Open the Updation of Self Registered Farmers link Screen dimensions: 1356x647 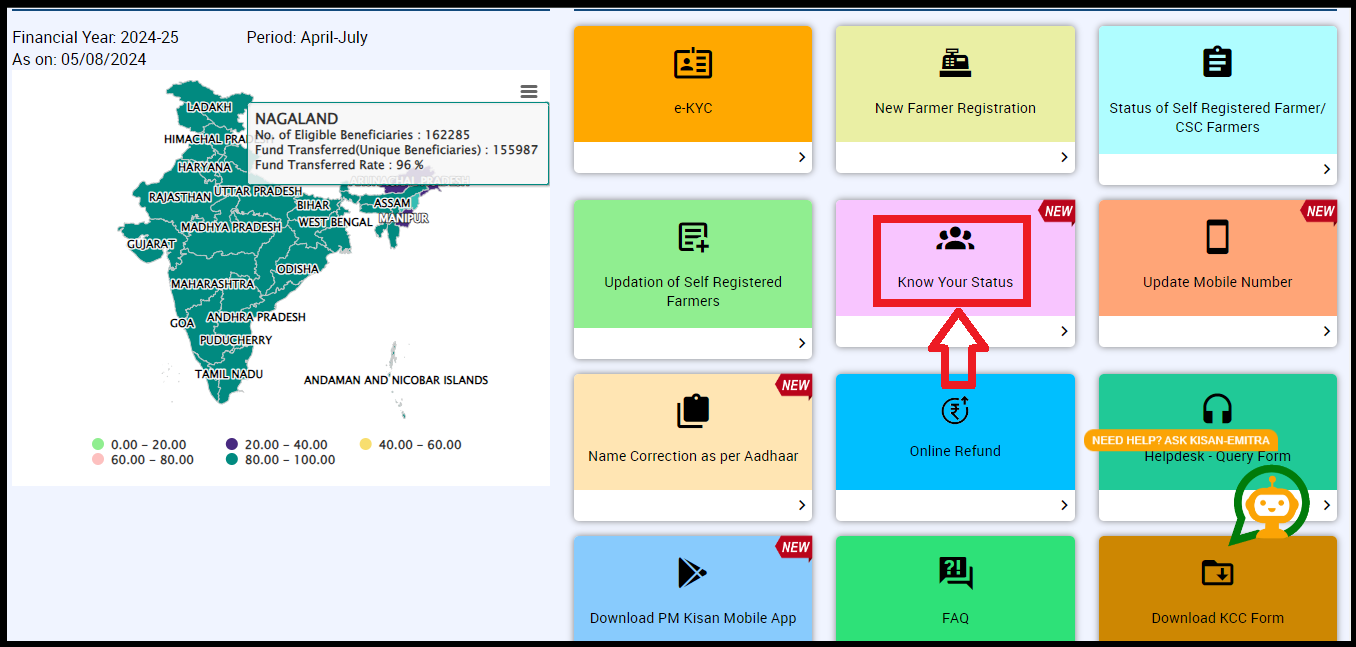(x=693, y=291)
